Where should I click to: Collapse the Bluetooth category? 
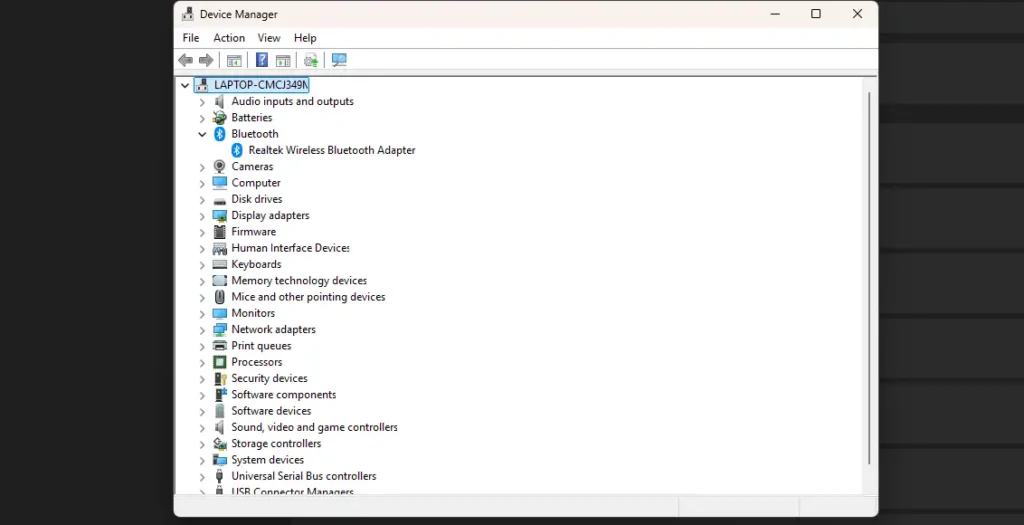tap(202, 134)
